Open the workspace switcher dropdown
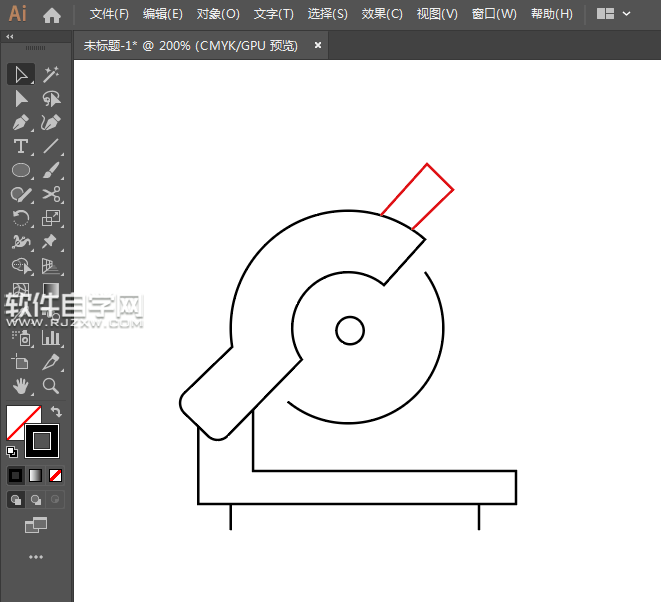This screenshot has width=661, height=602. coord(614,14)
